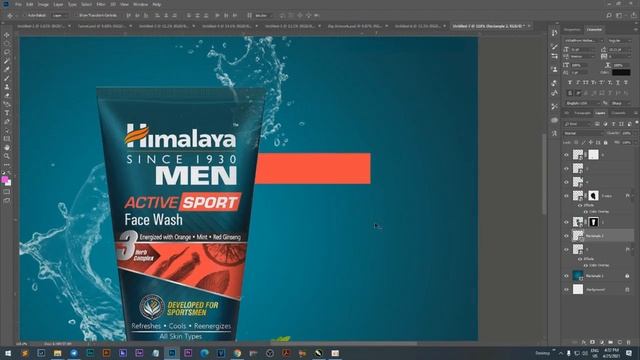Open the Image menu

coord(43,4)
